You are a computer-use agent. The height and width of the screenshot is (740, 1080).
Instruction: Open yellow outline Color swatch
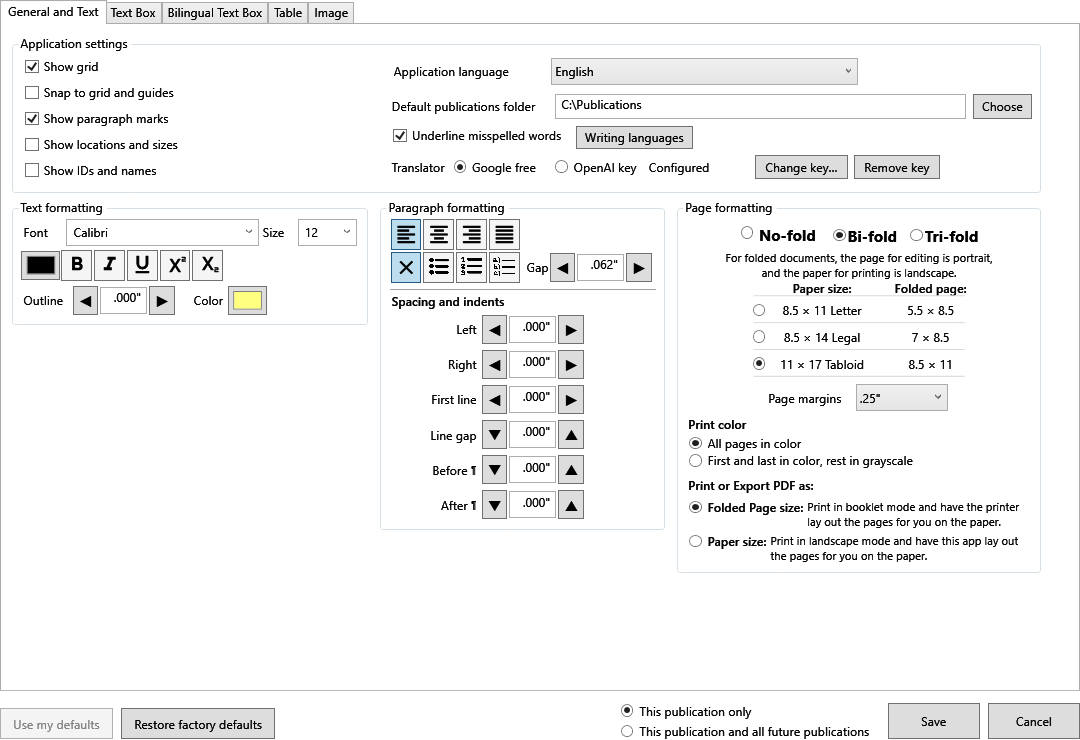click(x=247, y=300)
